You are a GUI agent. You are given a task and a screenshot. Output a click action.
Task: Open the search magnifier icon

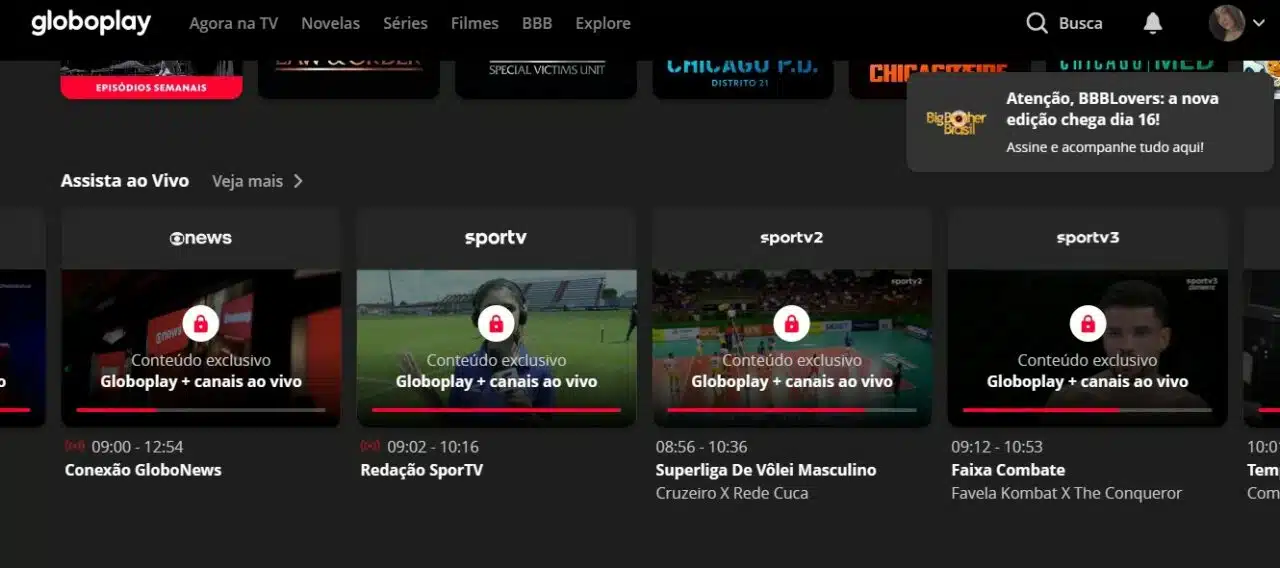1037,23
